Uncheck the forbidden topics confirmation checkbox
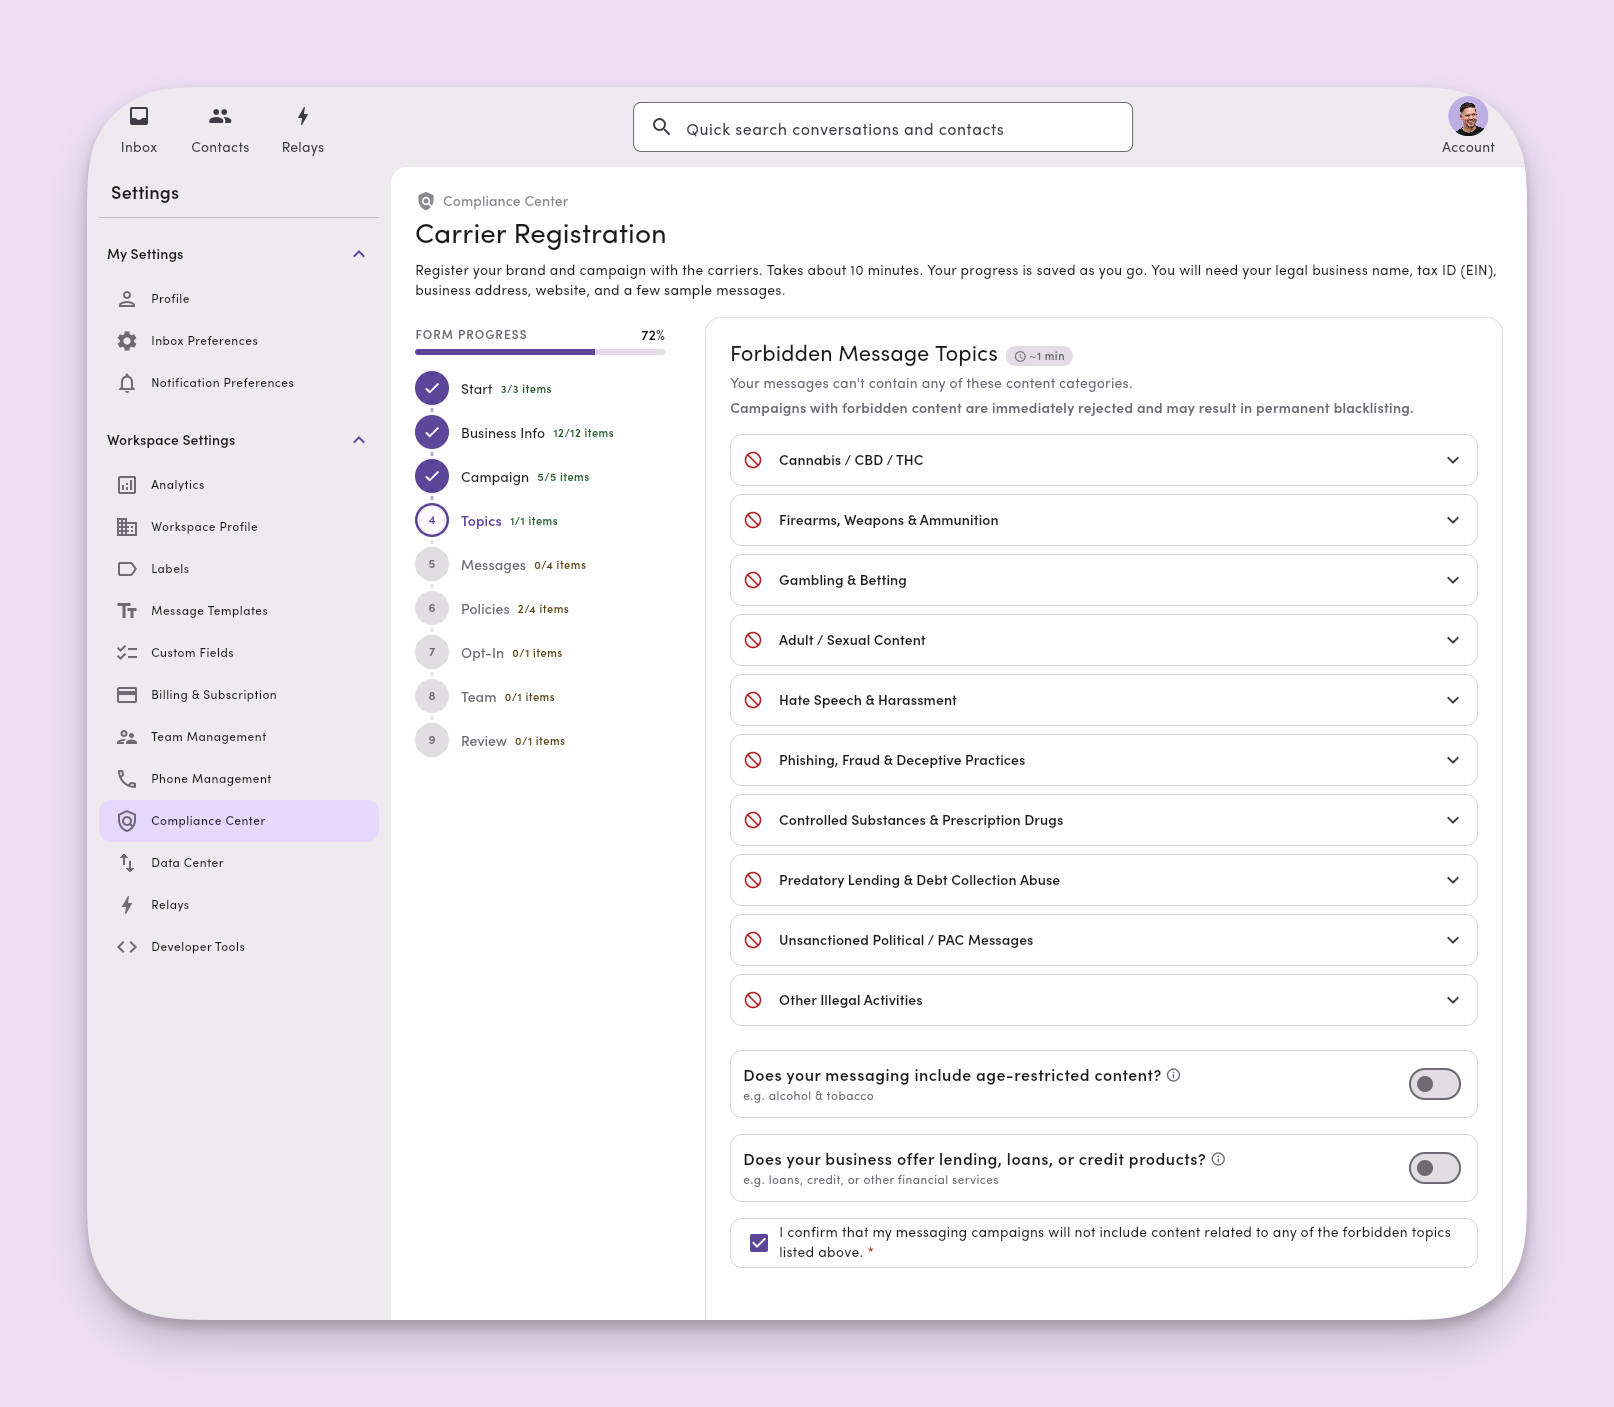This screenshot has width=1614, height=1407. 759,1243
